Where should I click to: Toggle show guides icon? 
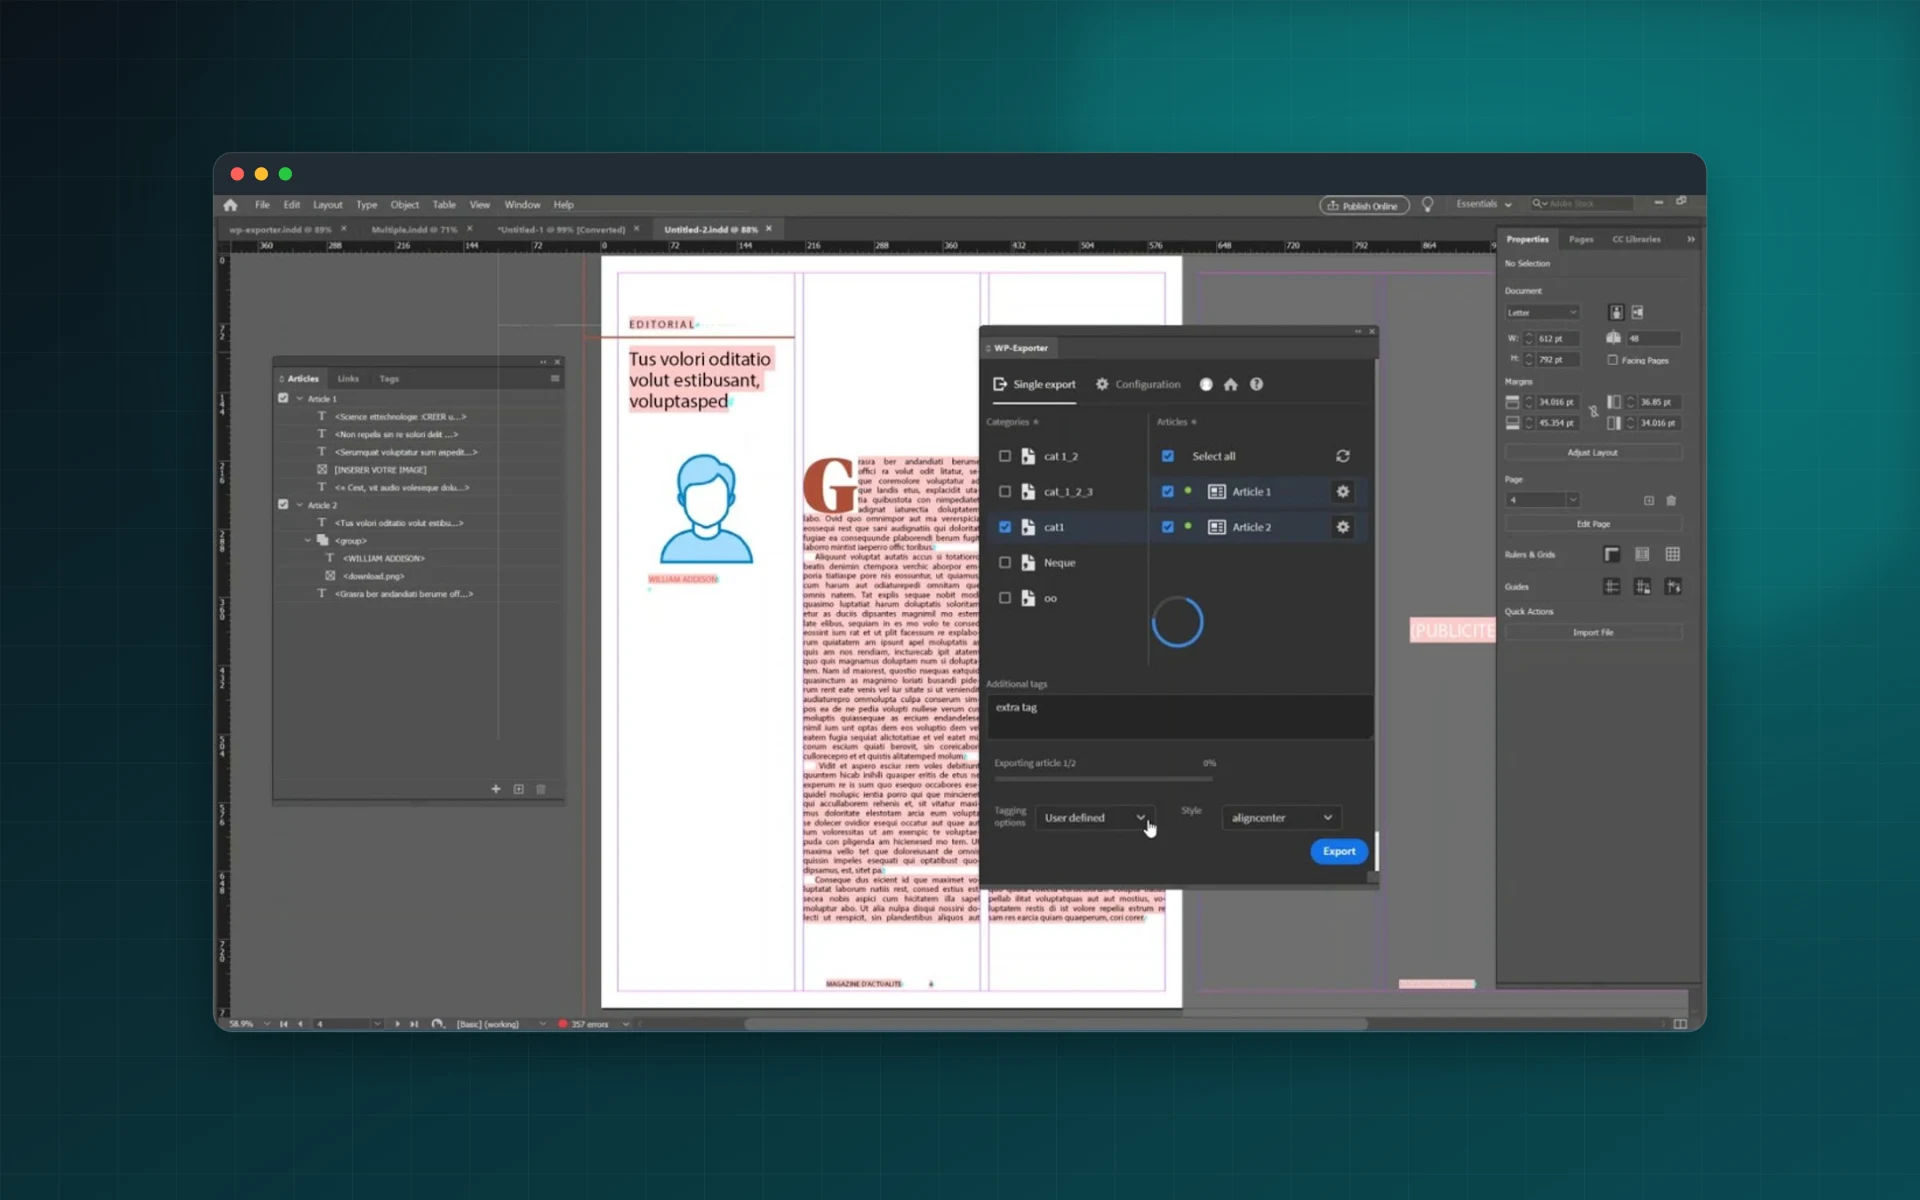click(x=1611, y=587)
